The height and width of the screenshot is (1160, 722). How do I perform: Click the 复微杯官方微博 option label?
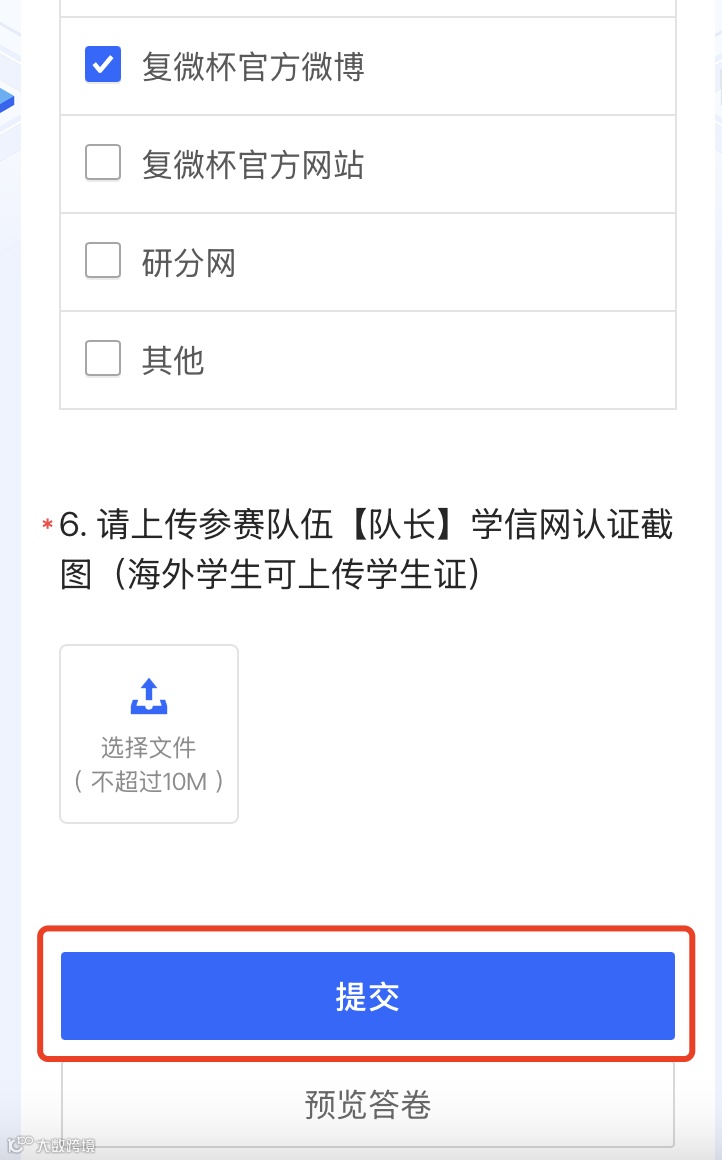tap(253, 67)
